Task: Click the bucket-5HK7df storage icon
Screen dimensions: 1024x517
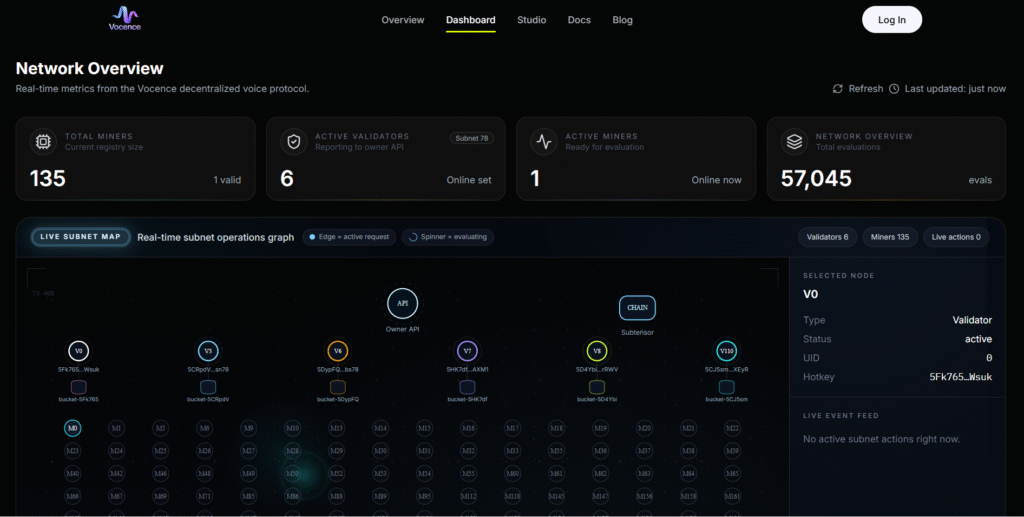Action: tap(467, 387)
